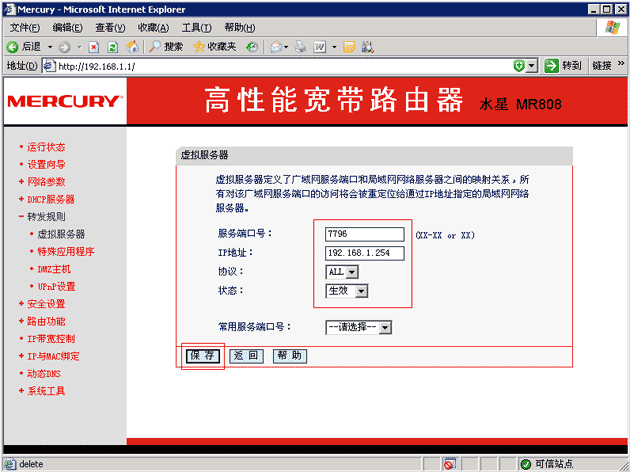630x472 pixels.
Task: Go to Home page icon
Action: 132,47
